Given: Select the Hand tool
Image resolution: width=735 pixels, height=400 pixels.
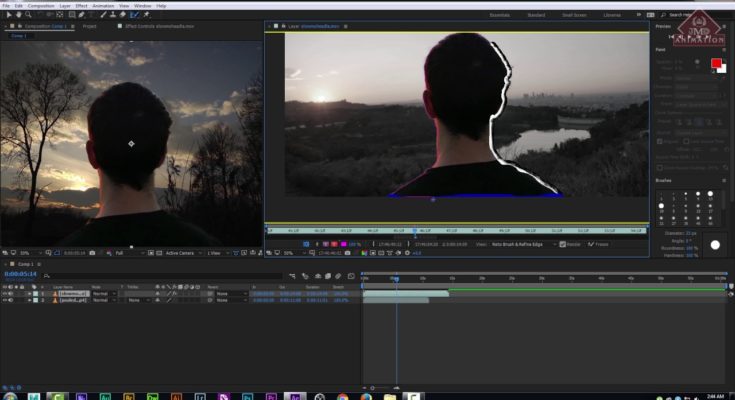Looking at the screenshot, I should (19, 15).
